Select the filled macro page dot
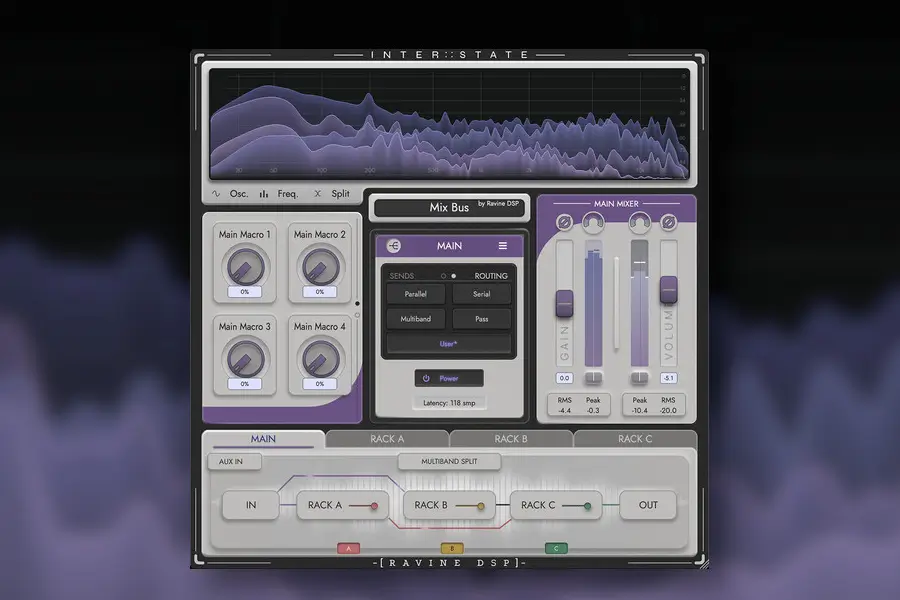 (x=357, y=303)
